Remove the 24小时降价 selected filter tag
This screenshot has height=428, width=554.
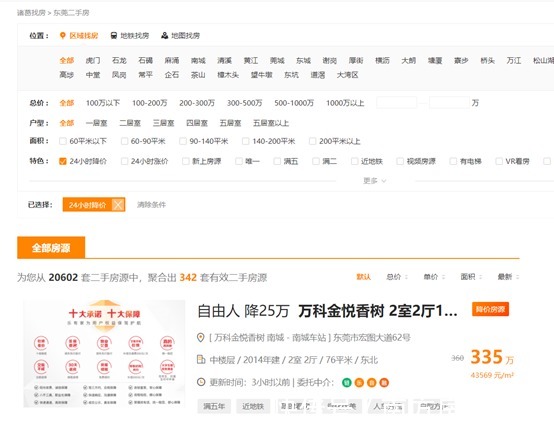(x=118, y=205)
